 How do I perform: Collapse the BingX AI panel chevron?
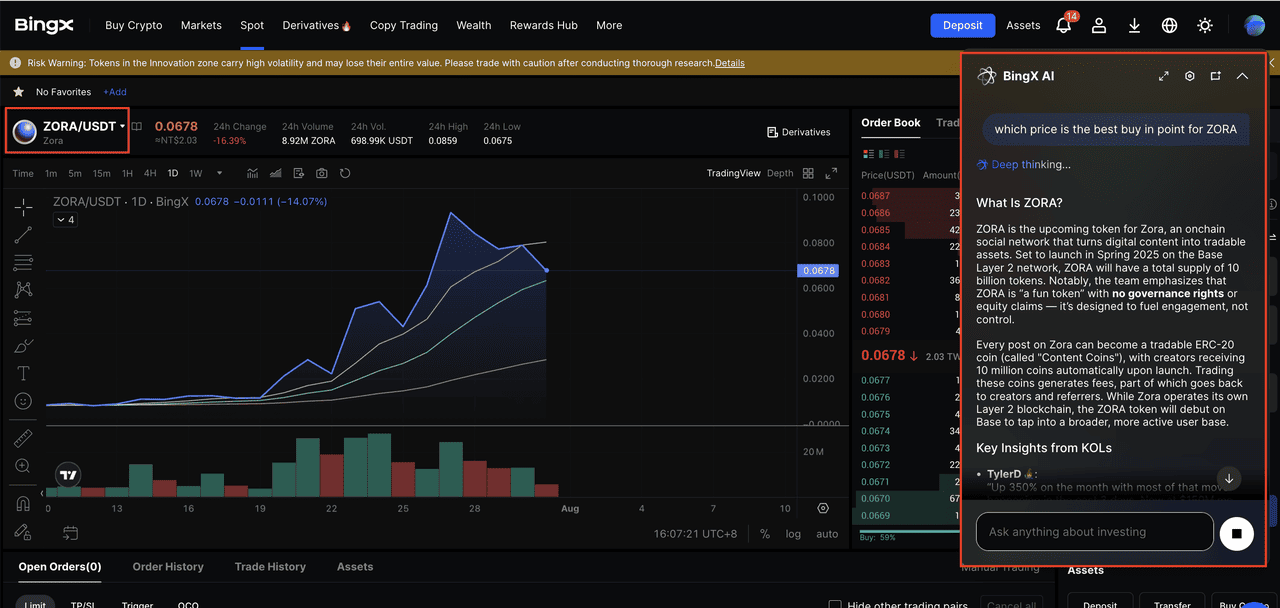click(x=1242, y=76)
